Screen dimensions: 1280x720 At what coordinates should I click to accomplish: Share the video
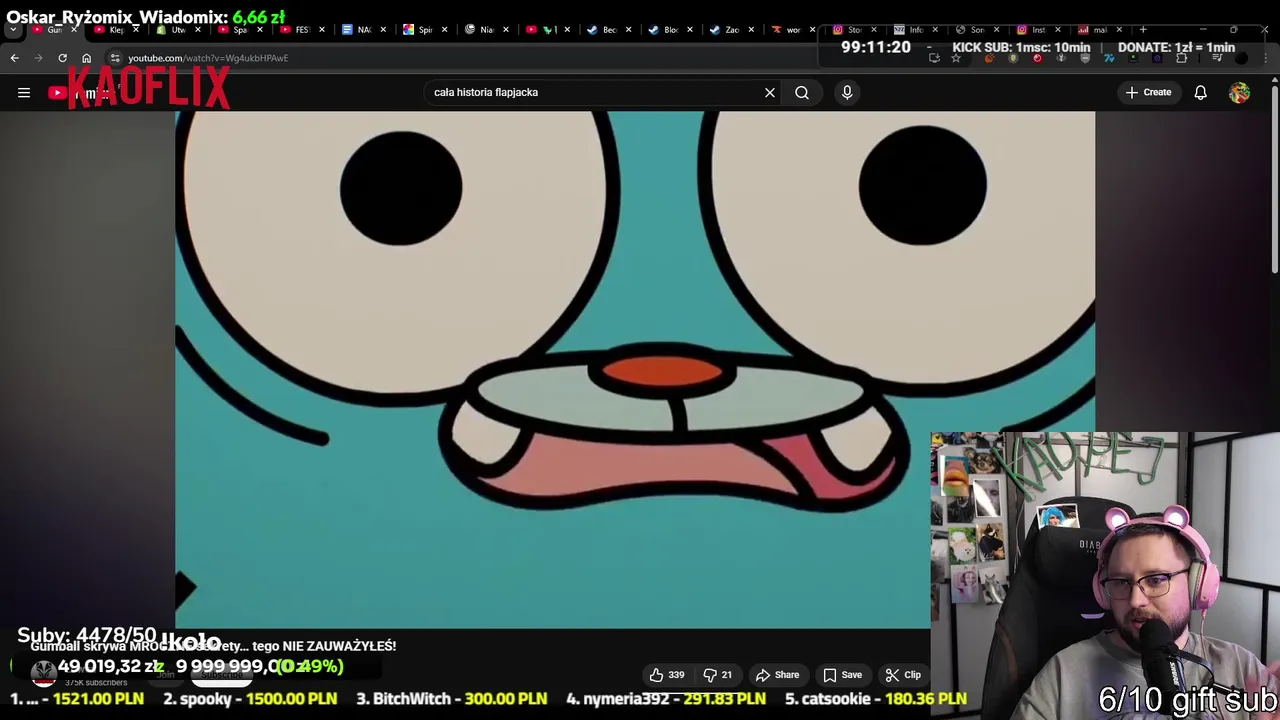(x=778, y=675)
